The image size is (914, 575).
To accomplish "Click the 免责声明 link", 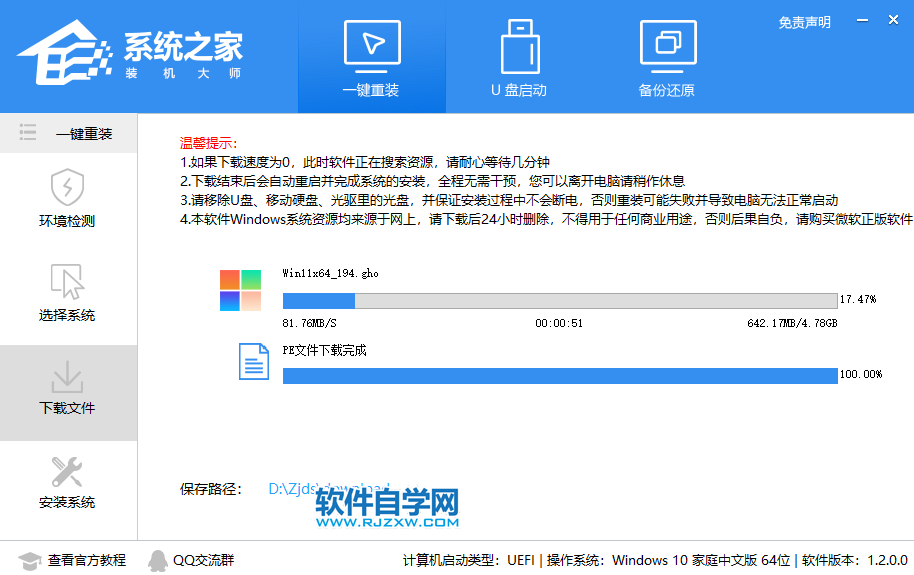I will pyautogui.click(x=804, y=23).
